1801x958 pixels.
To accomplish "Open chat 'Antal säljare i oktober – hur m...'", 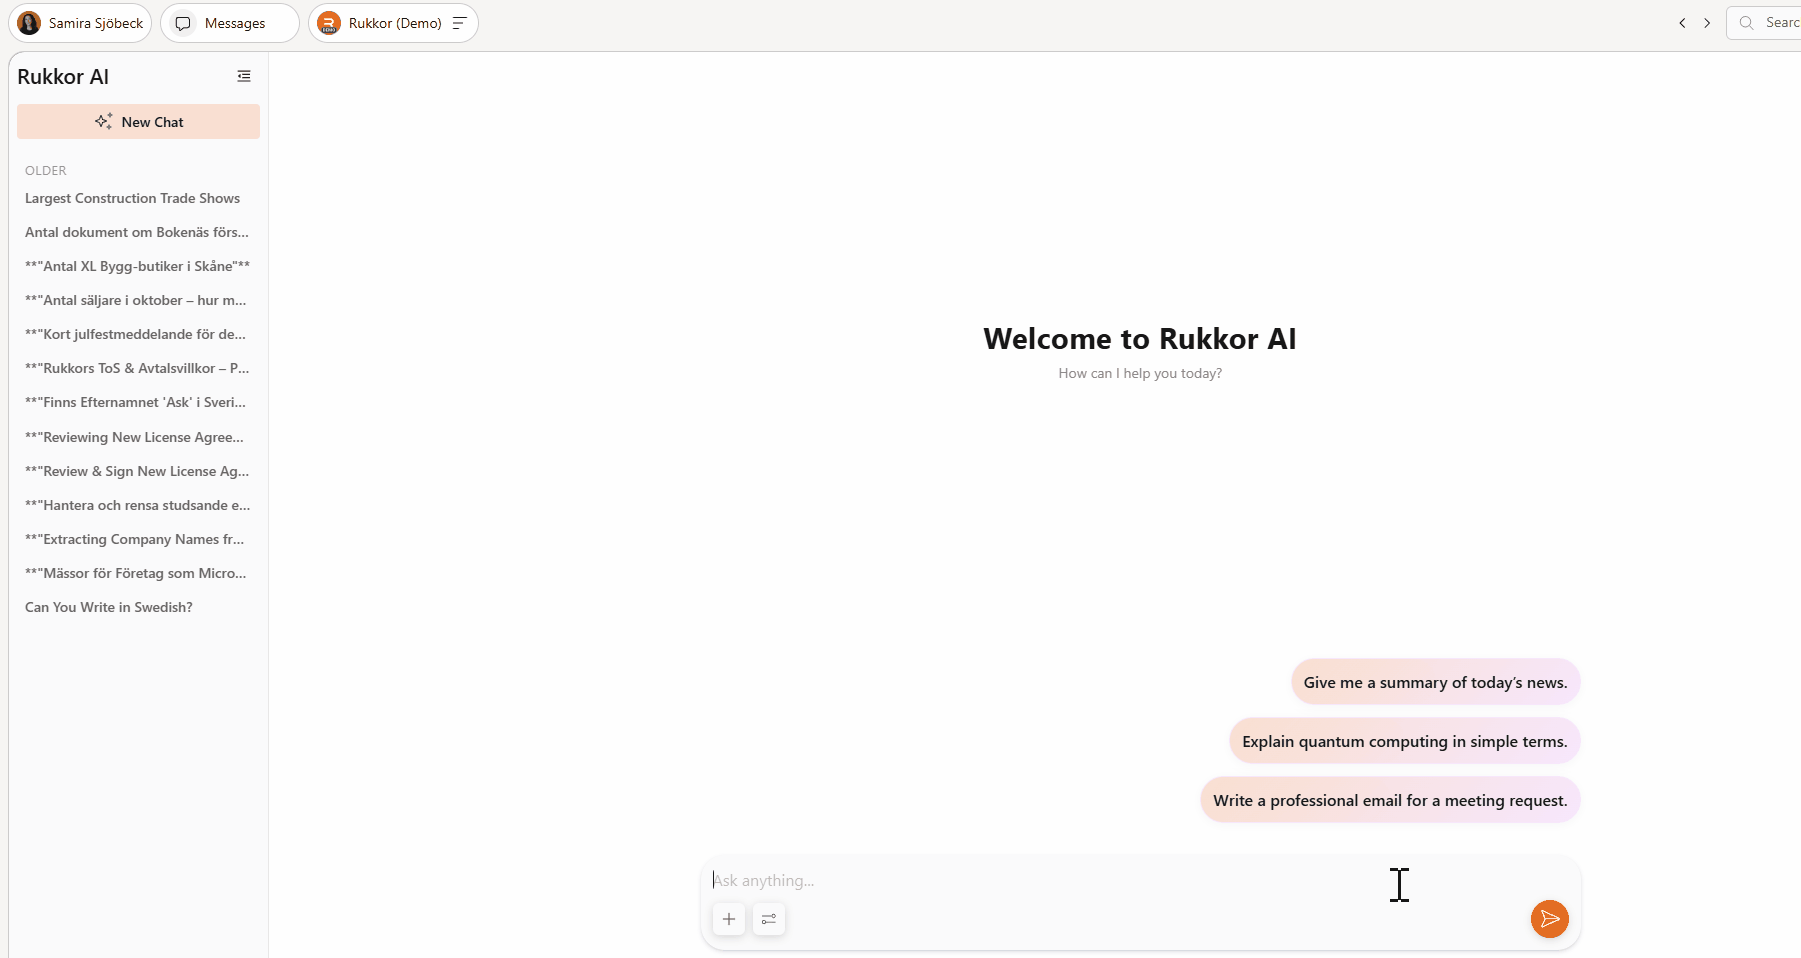I will point(138,300).
